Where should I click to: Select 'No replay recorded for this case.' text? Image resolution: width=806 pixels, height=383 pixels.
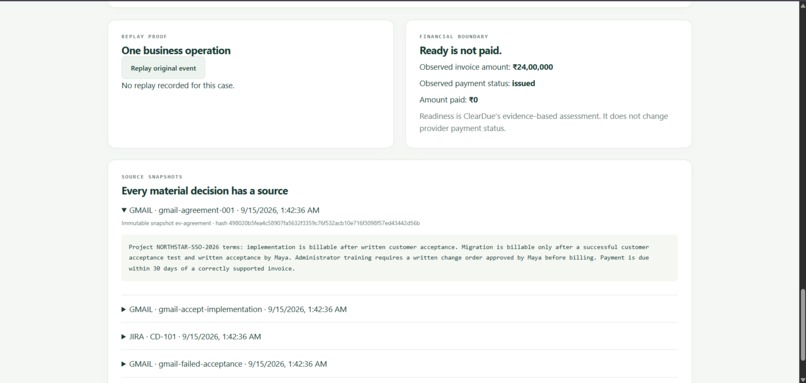click(x=178, y=85)
